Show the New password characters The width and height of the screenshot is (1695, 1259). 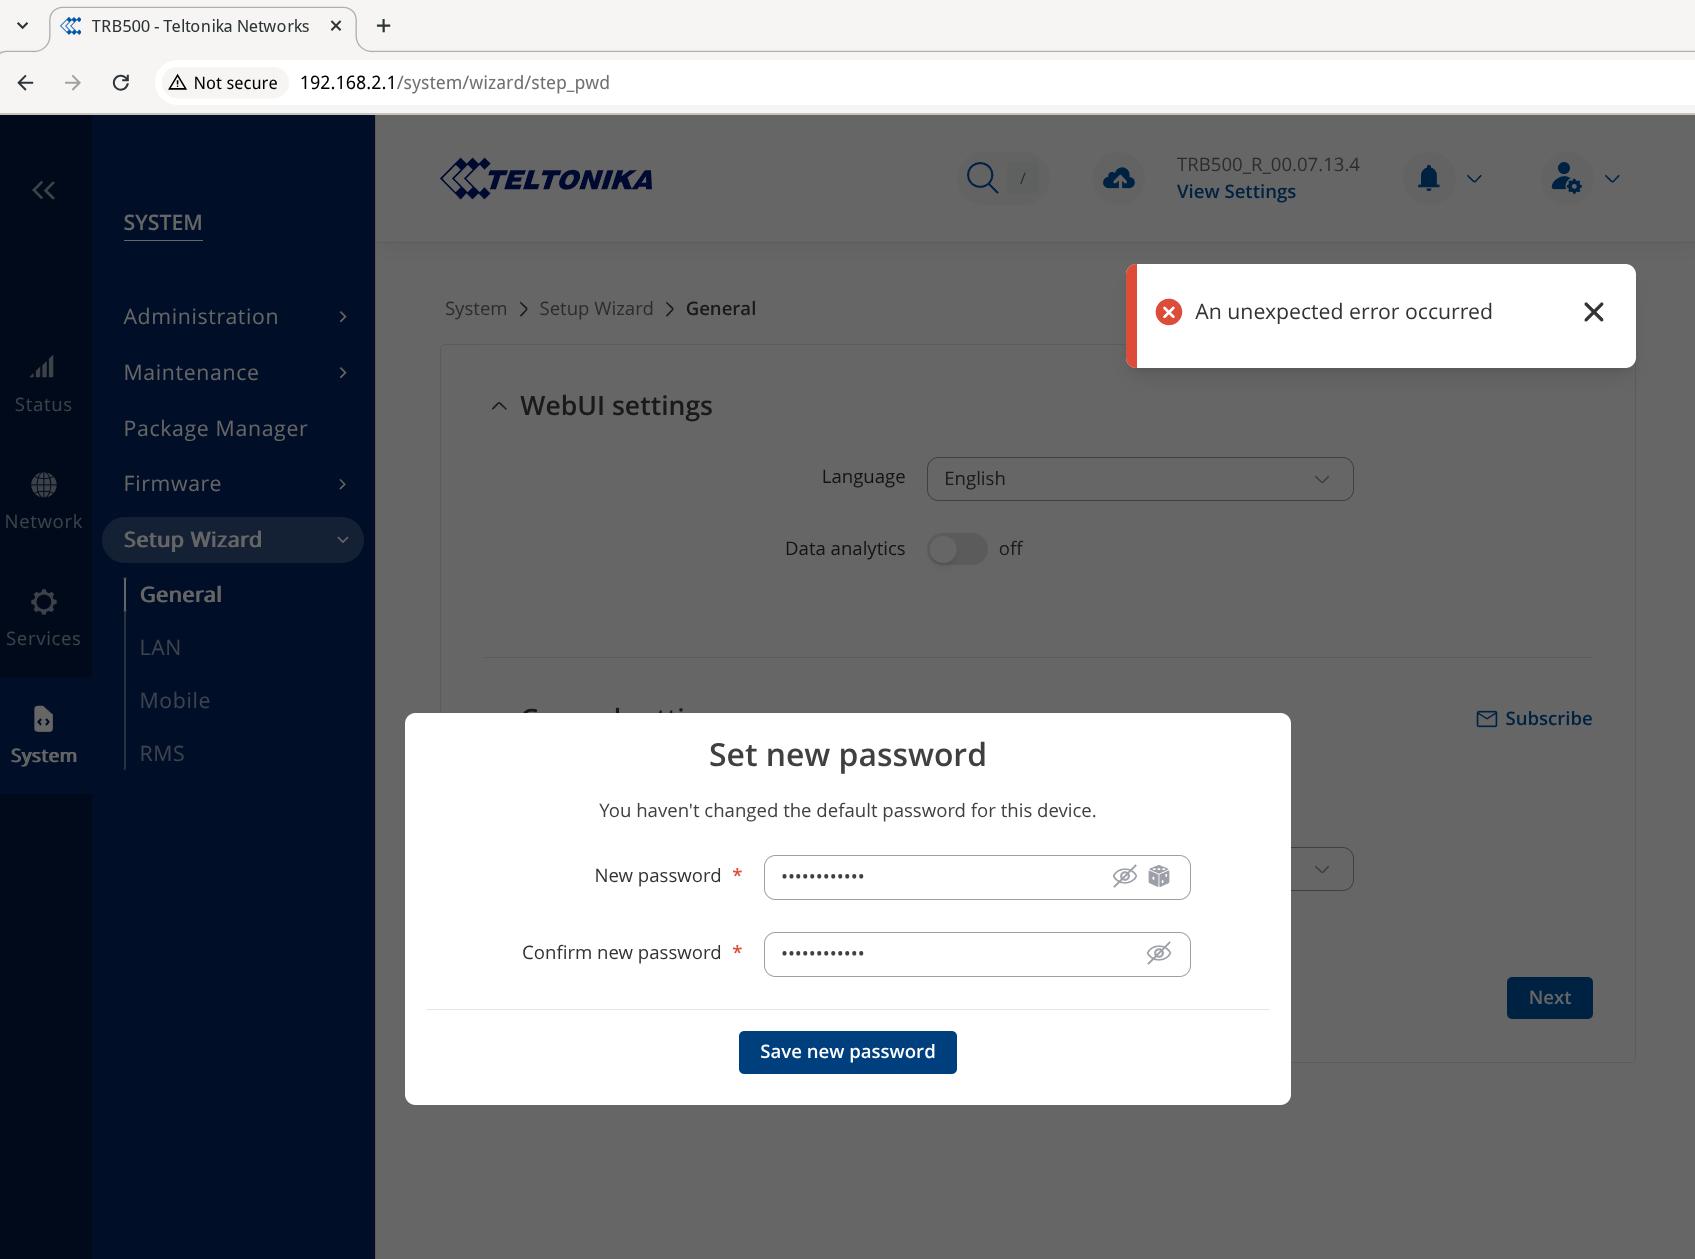[1125, 877]
